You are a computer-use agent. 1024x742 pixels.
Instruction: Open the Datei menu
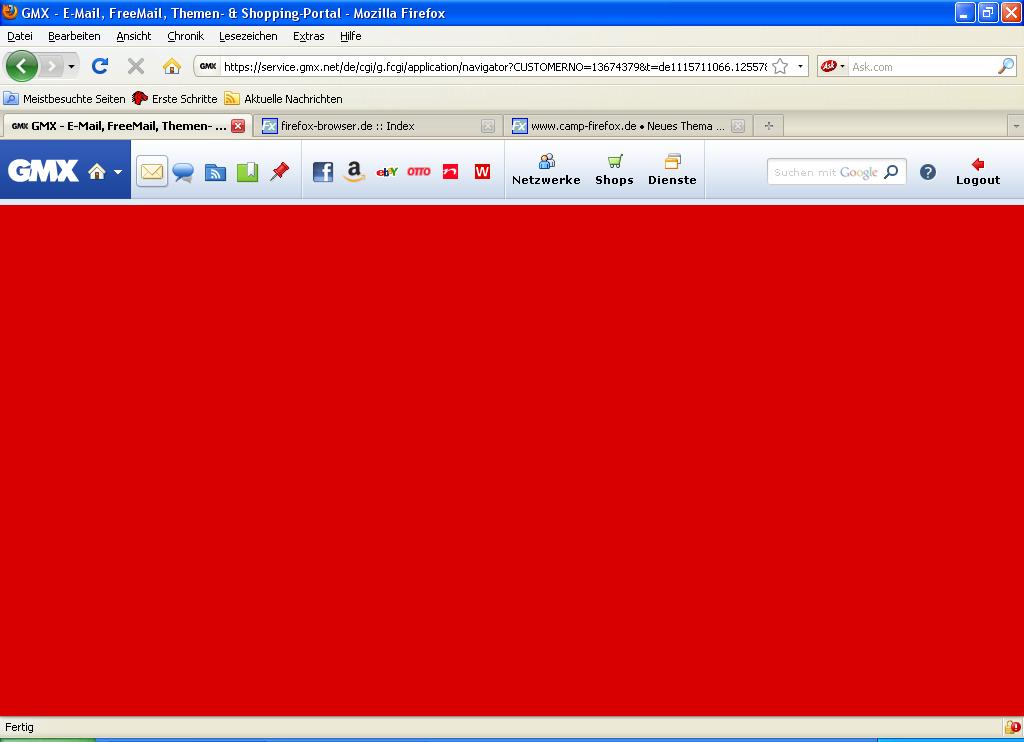click(x=20, y=36)
